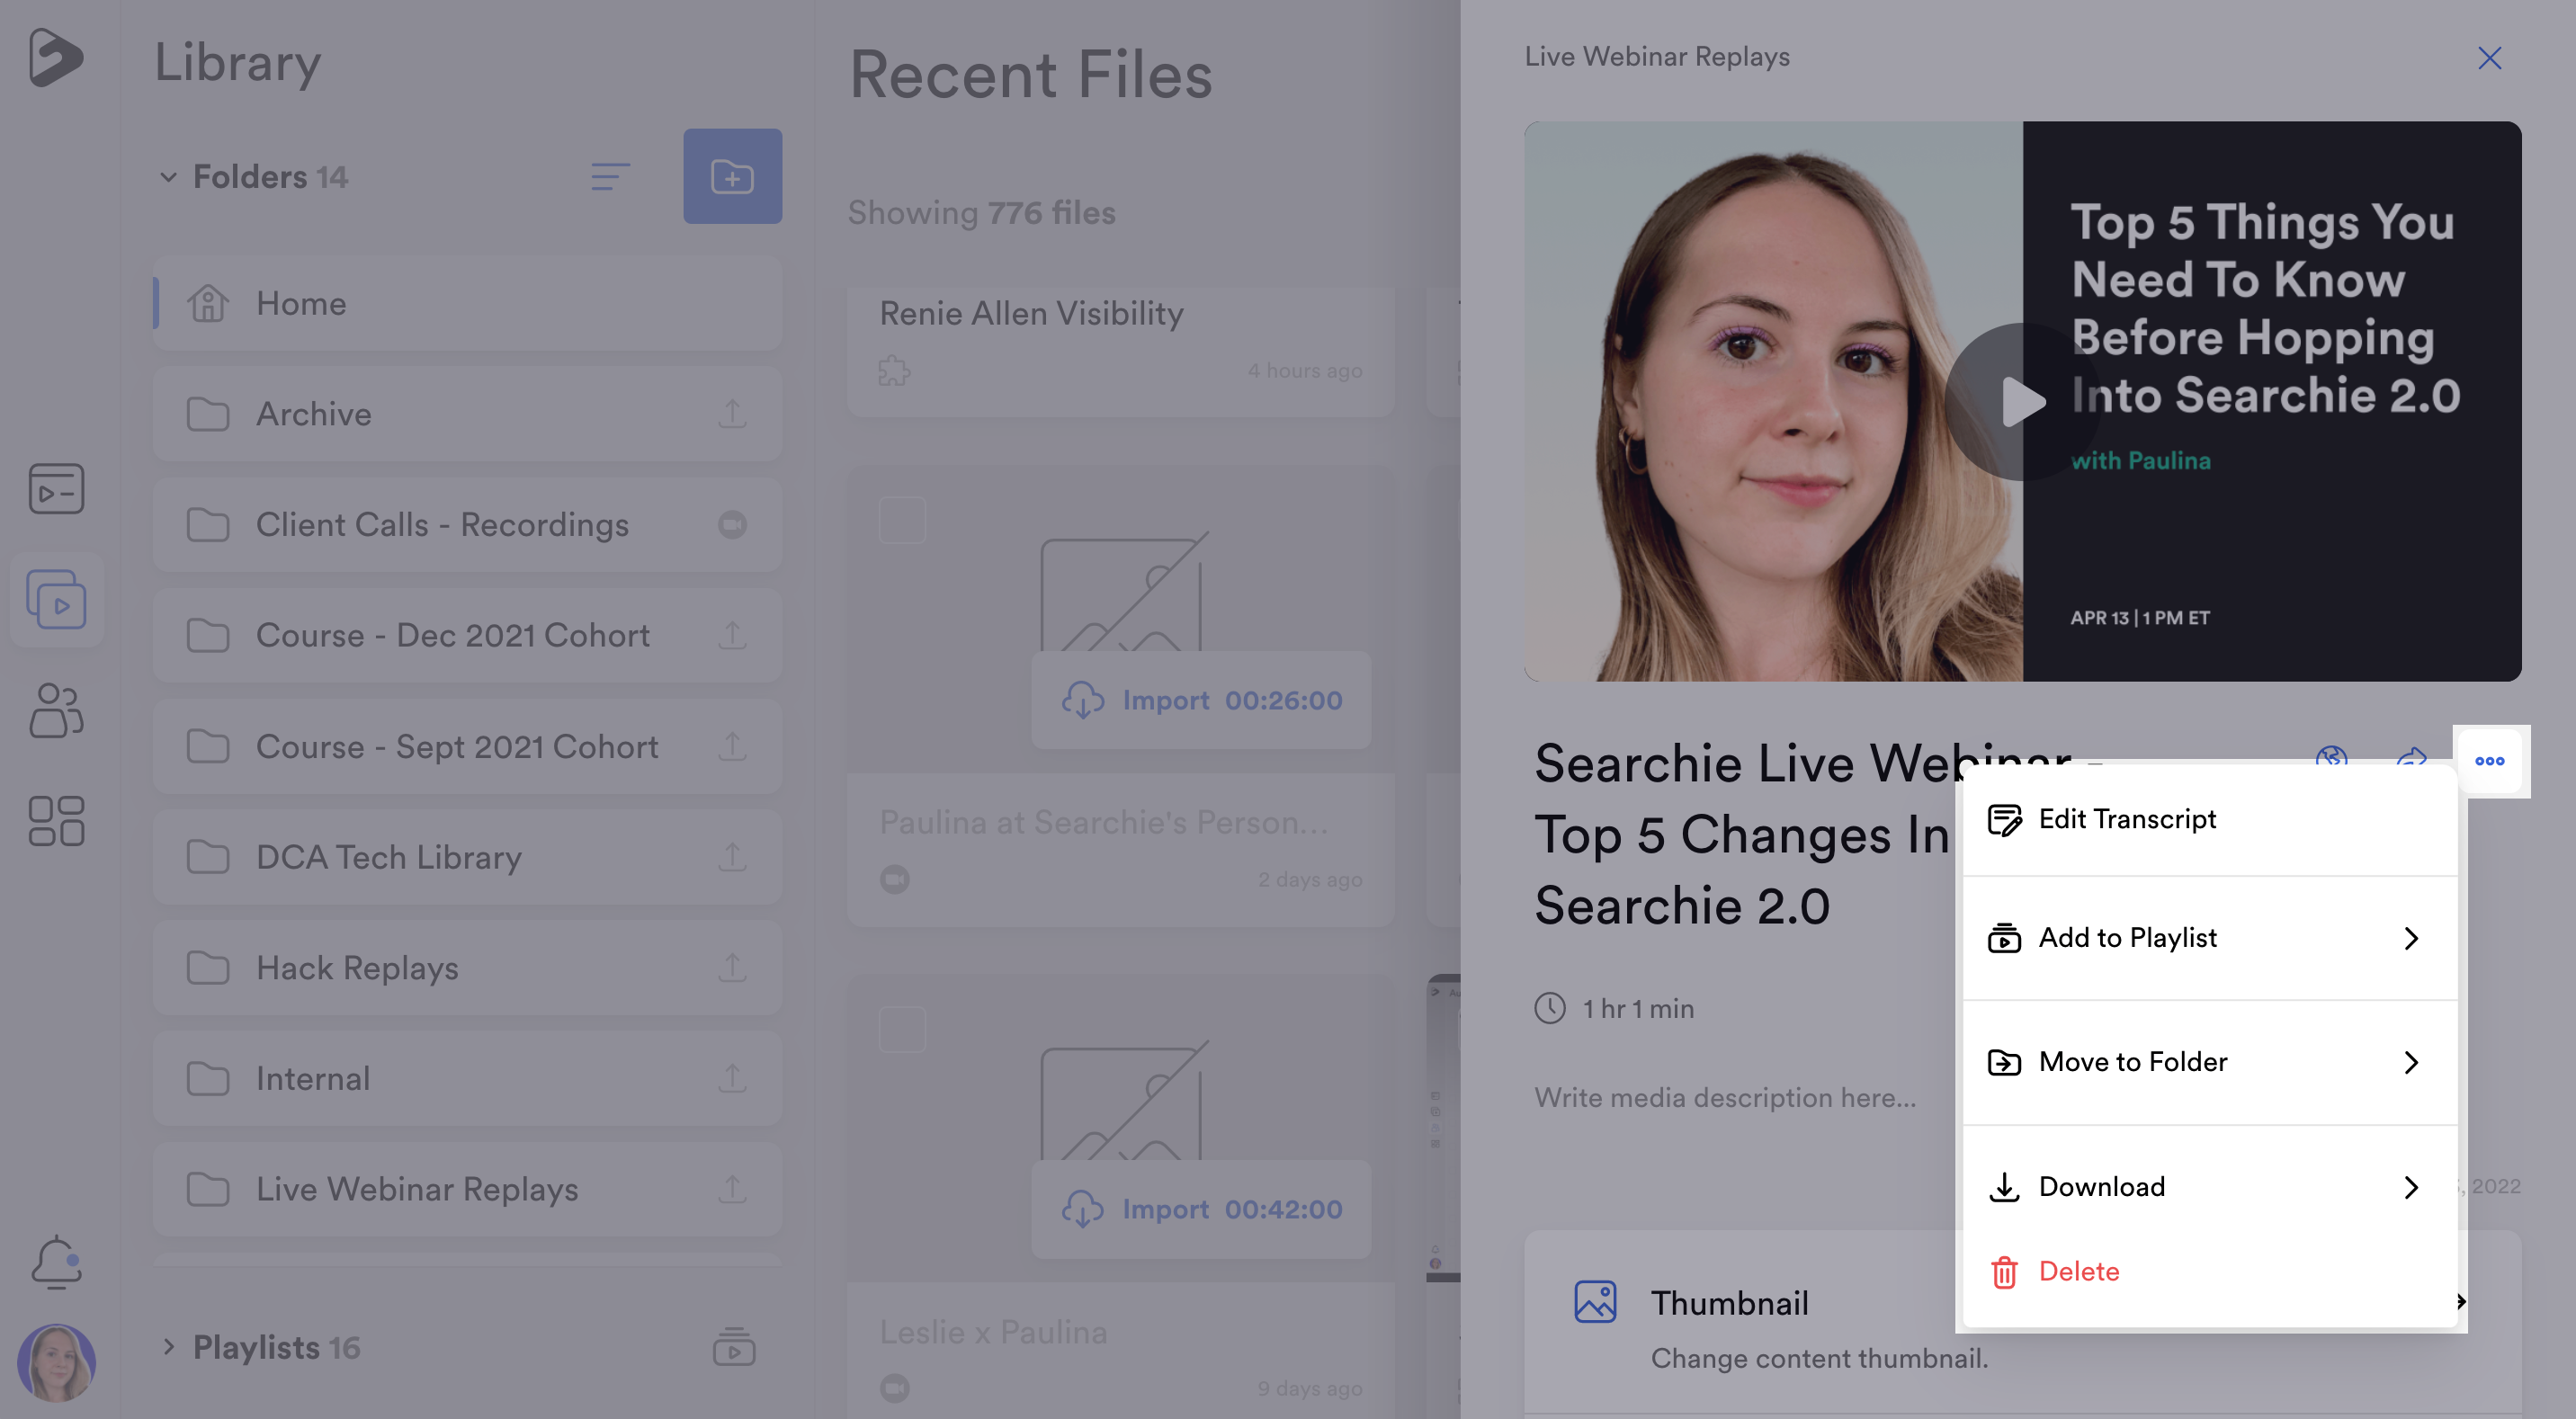The image size is (2576, 1419).
Task: Select Move to Folder menu option
Action: tap(2210, 1062)
